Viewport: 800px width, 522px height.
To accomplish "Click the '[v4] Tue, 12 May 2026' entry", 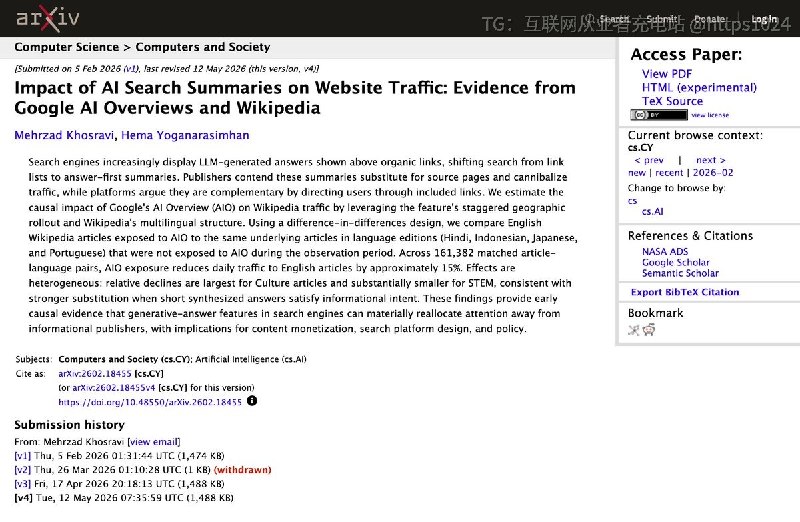I will [124, 498].
